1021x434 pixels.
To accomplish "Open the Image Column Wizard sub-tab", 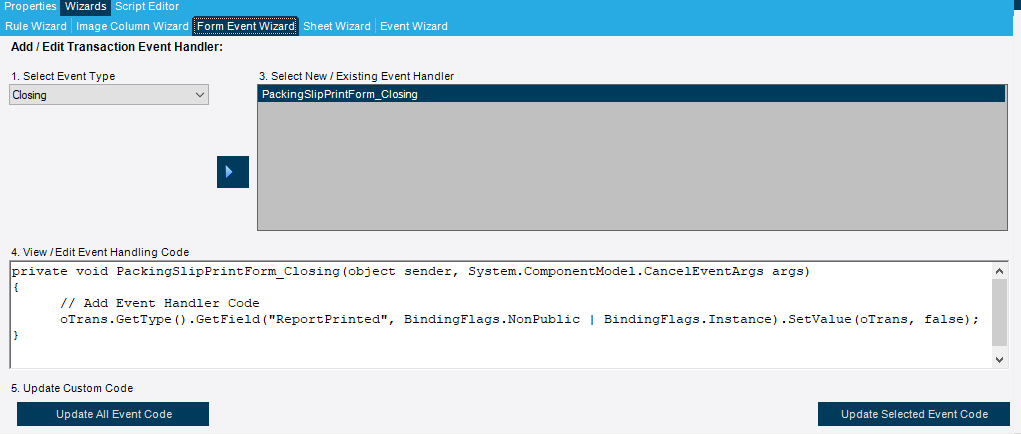I will point(132,27).
